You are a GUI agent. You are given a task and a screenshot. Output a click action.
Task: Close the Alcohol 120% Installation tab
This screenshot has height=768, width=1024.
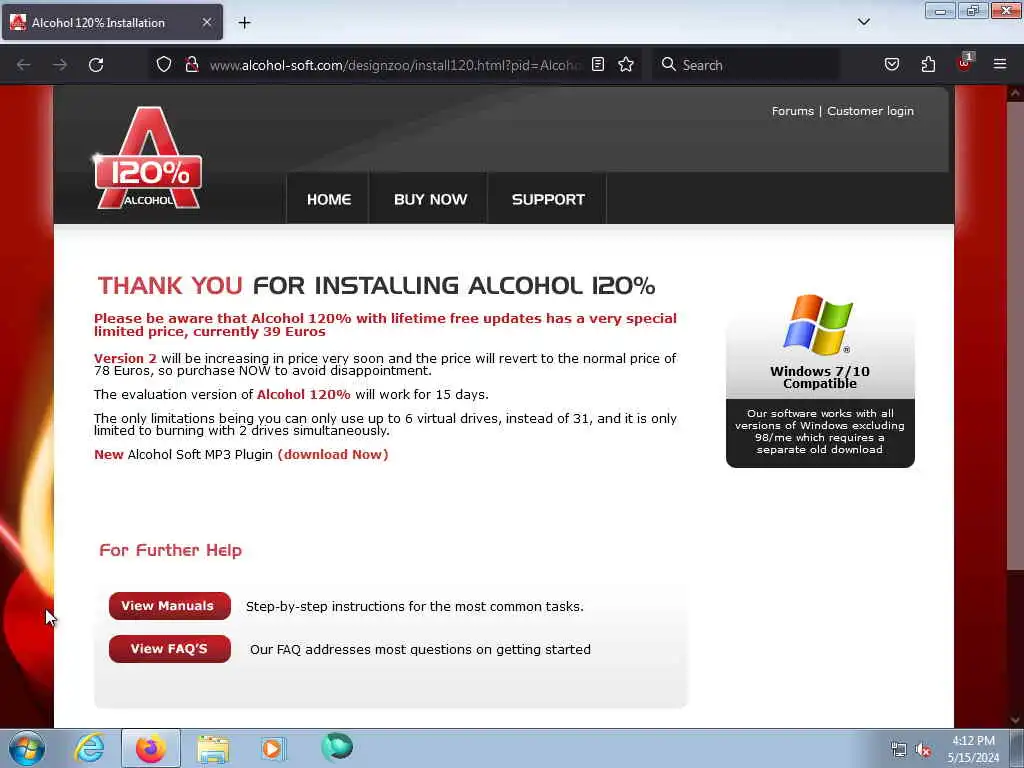tap(206, 22)
